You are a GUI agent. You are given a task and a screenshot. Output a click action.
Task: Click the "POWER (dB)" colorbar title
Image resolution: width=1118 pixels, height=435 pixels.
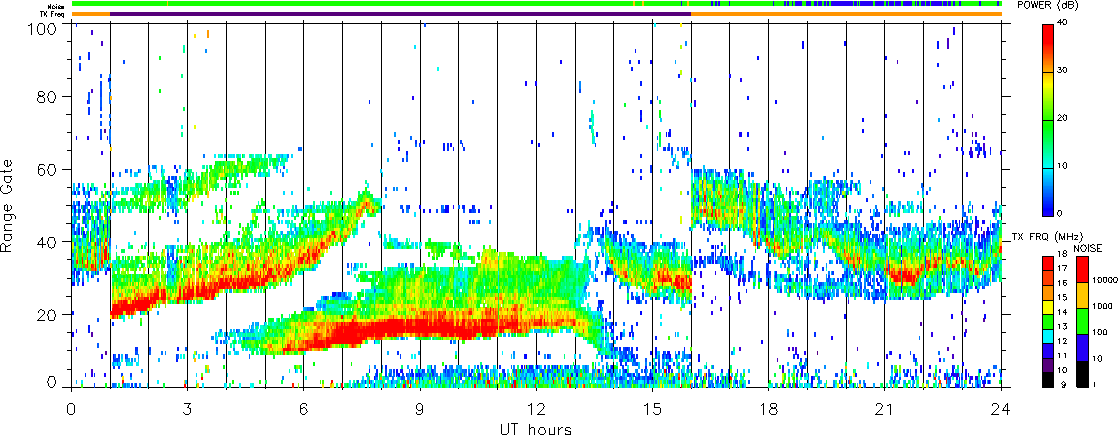[x=1047, y=5]
